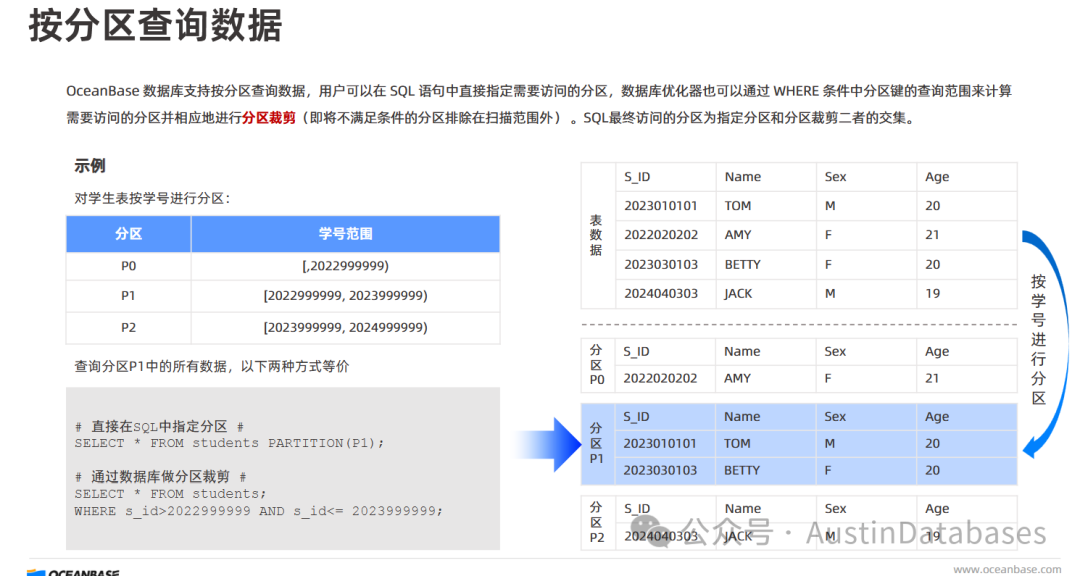Click the slide title 按分区查询数据
This screenshot has width=1080, height=576.
[156, 26]
